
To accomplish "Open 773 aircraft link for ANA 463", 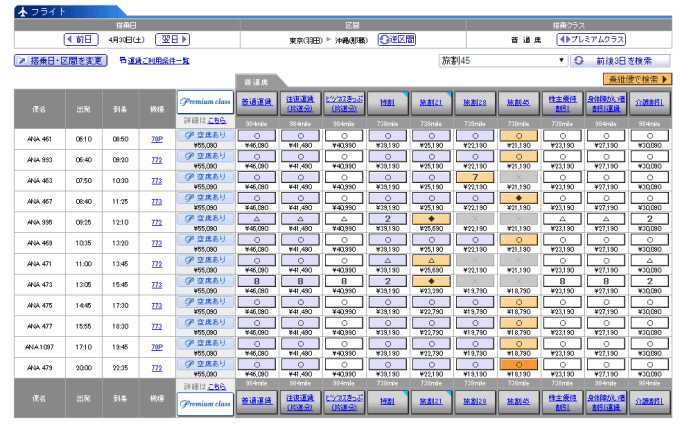I will click(157, 181).
